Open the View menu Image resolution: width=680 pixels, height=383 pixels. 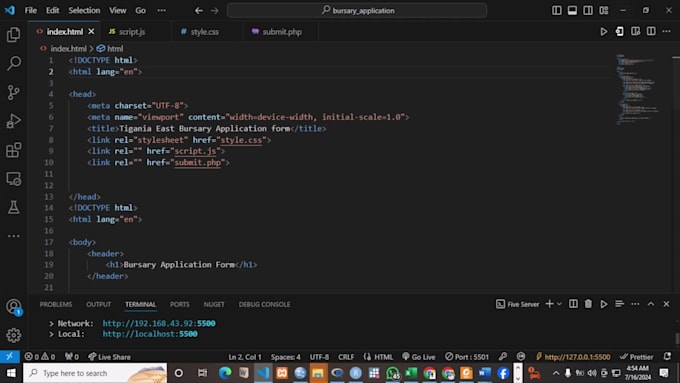pyautogui.click(x=118, y=10)
